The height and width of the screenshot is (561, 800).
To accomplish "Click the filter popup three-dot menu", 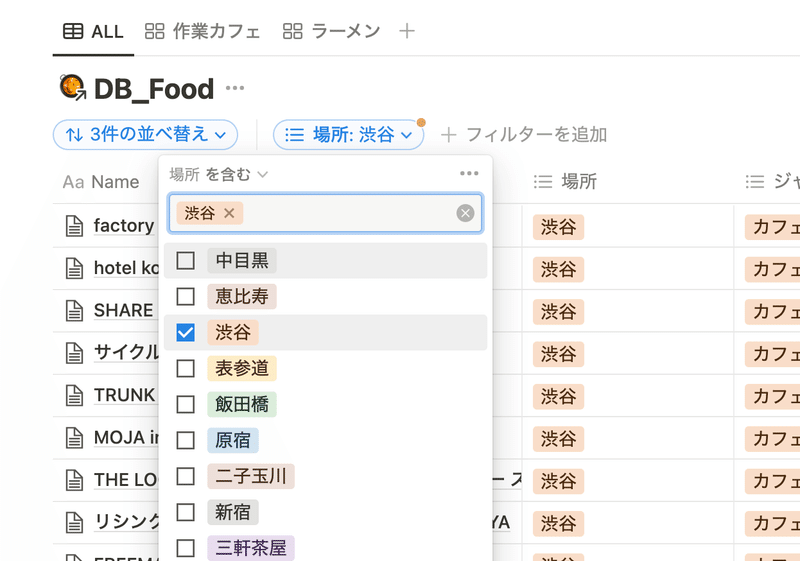I will coord(469,173).
